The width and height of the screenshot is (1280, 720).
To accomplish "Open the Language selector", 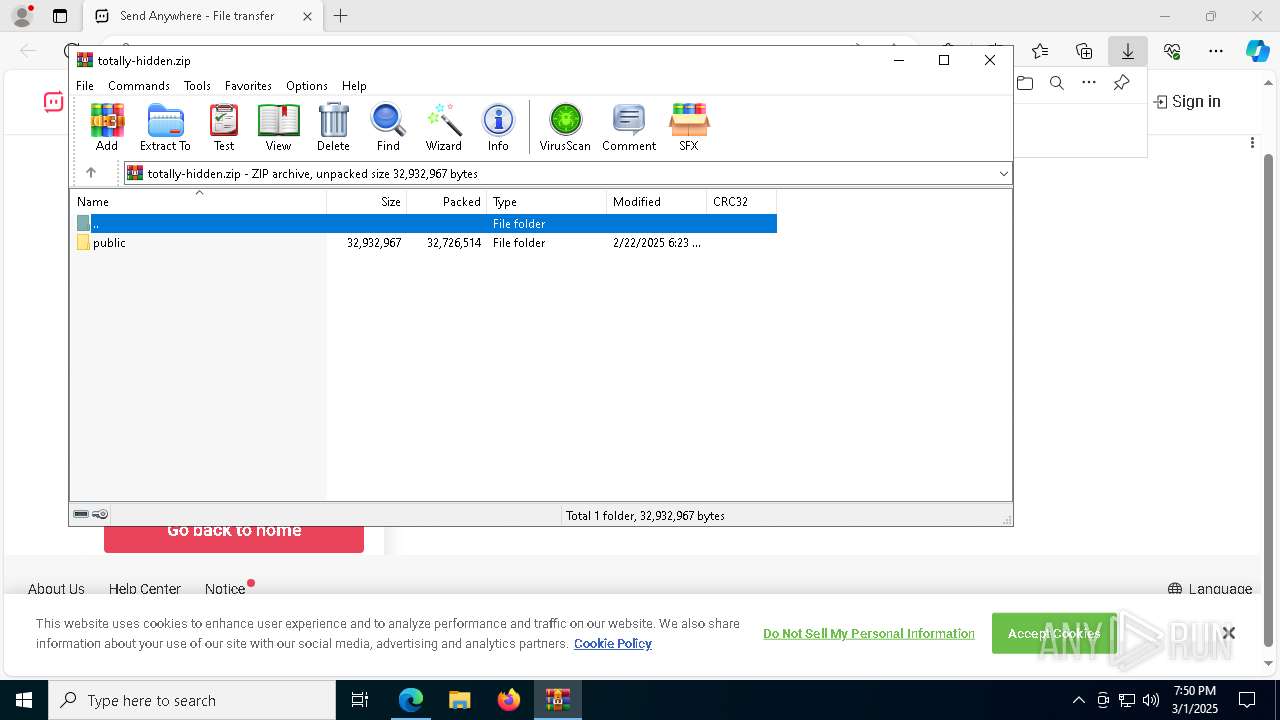I will coord(1210,589).
